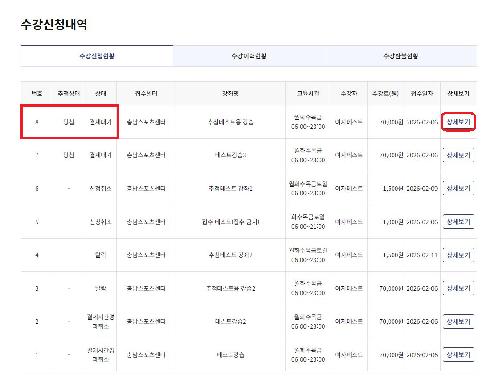Click the 수강료(원) column header
The image size is (499, 383).
(385, 93)
